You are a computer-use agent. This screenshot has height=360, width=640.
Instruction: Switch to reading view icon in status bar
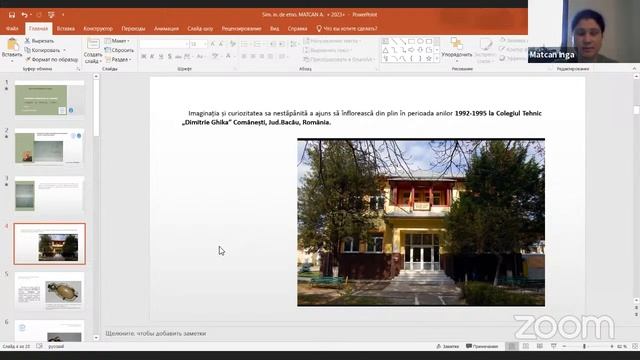[x=540, y=346]
